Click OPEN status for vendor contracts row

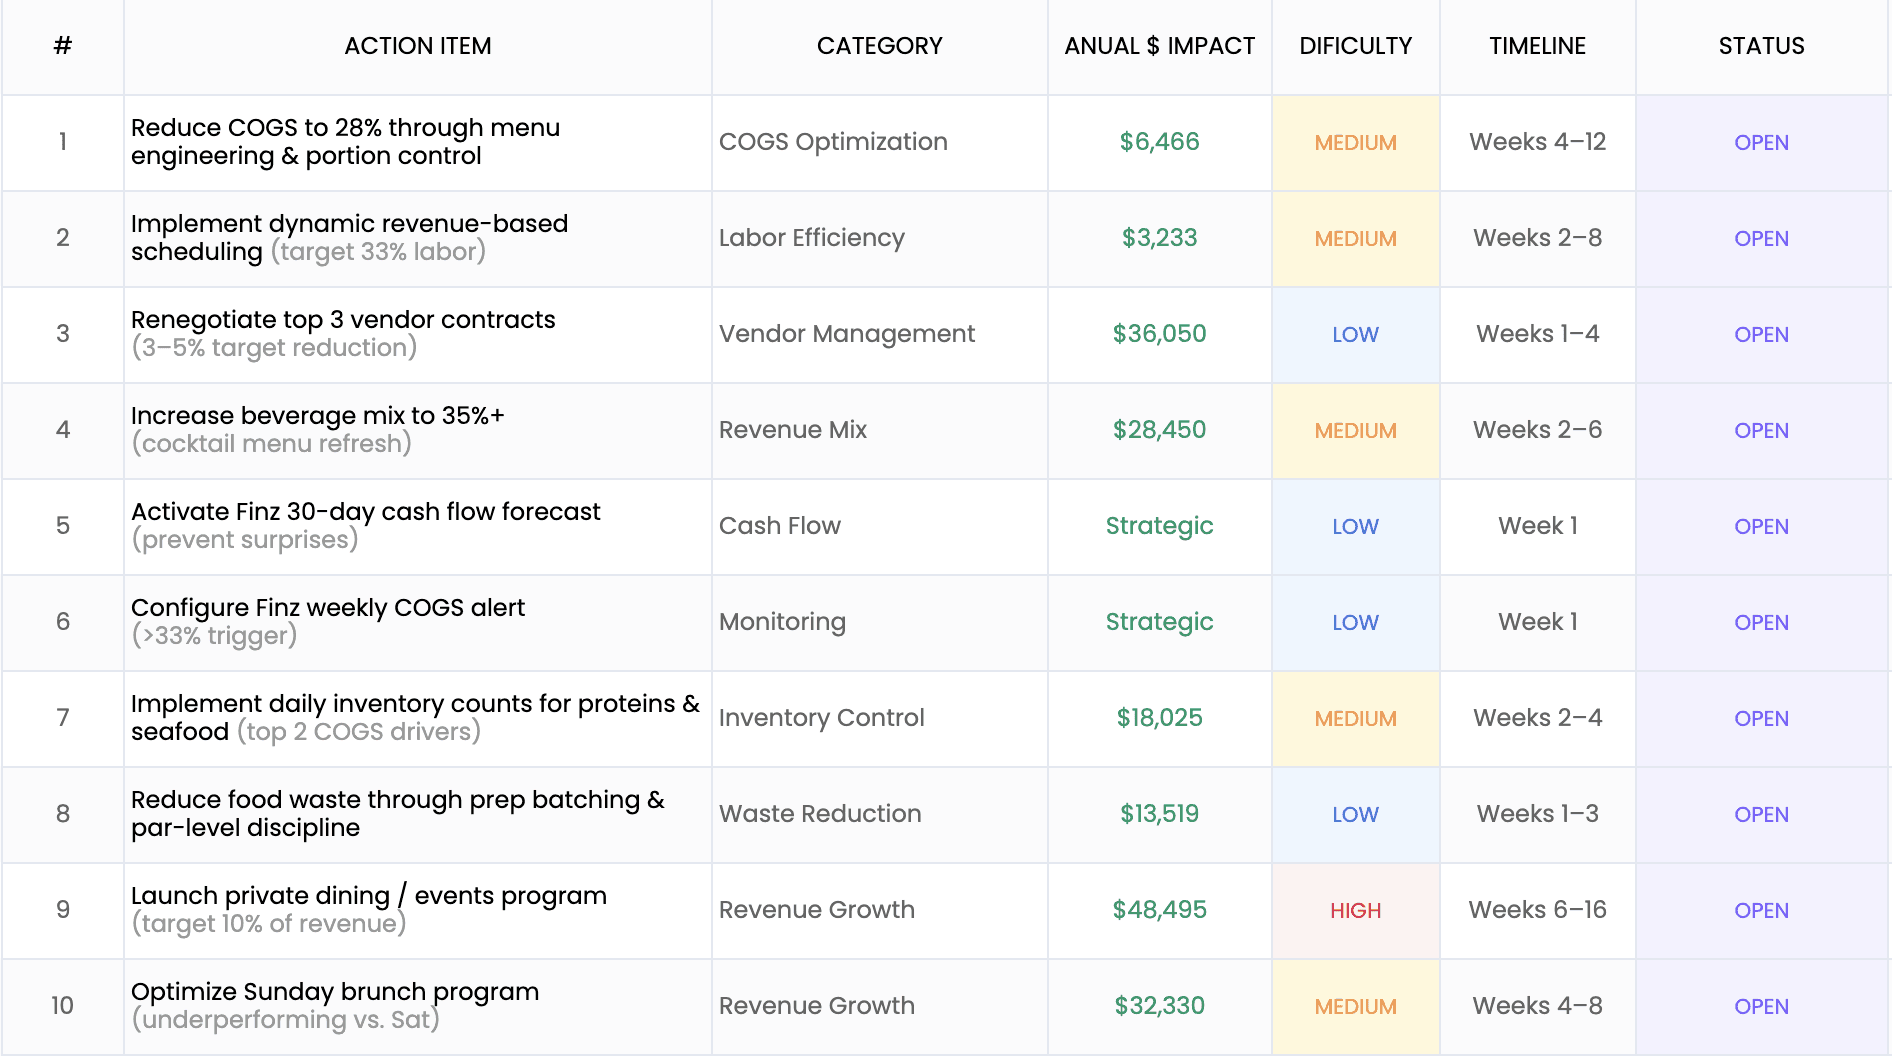[x=1761, y=334]
